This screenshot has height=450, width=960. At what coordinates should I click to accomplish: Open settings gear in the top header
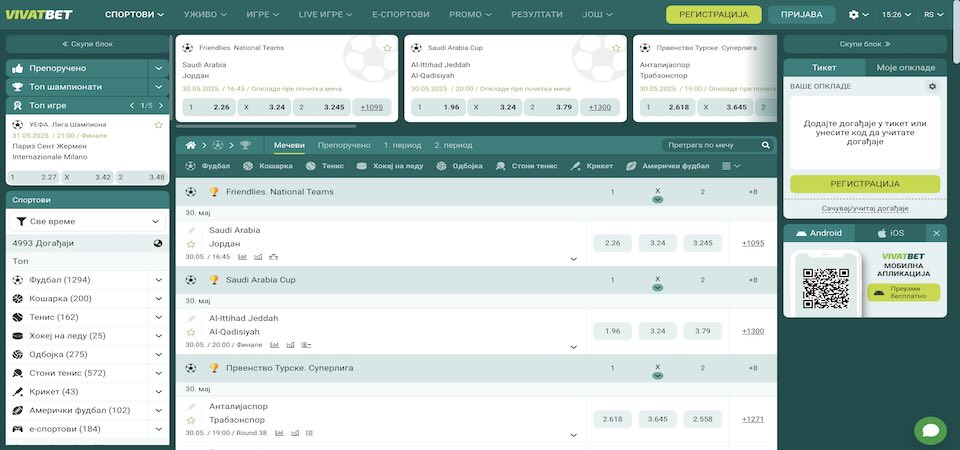[x=853, y=15]
